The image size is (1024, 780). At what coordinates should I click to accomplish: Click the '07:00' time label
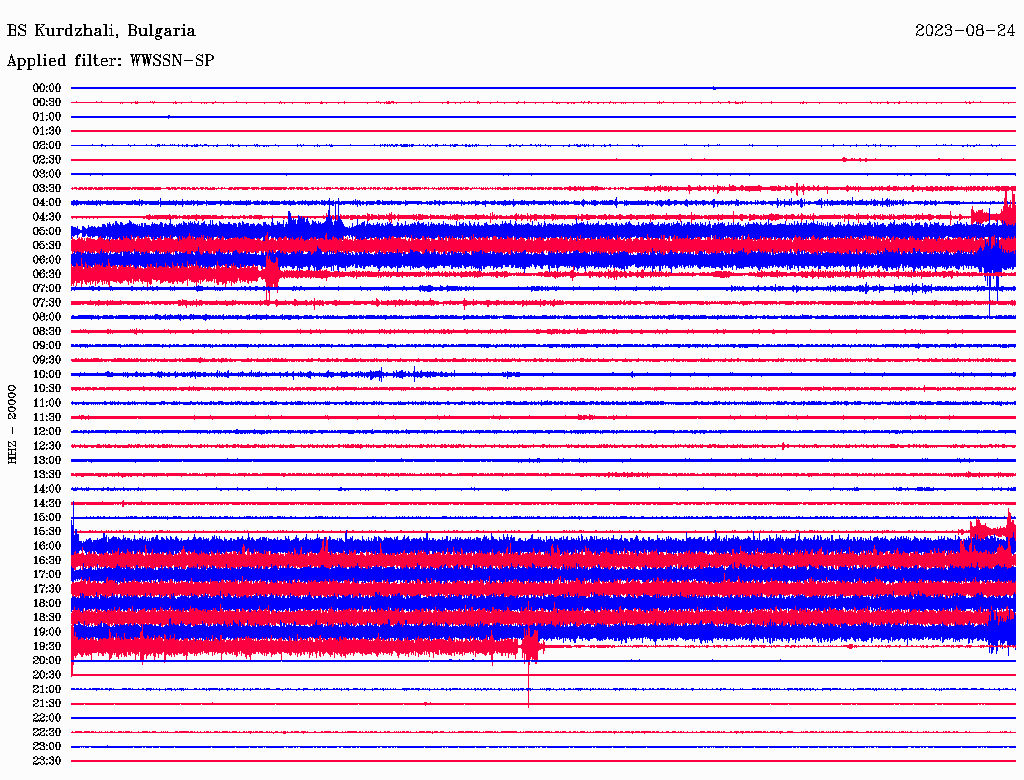click(x=47, y=288)
